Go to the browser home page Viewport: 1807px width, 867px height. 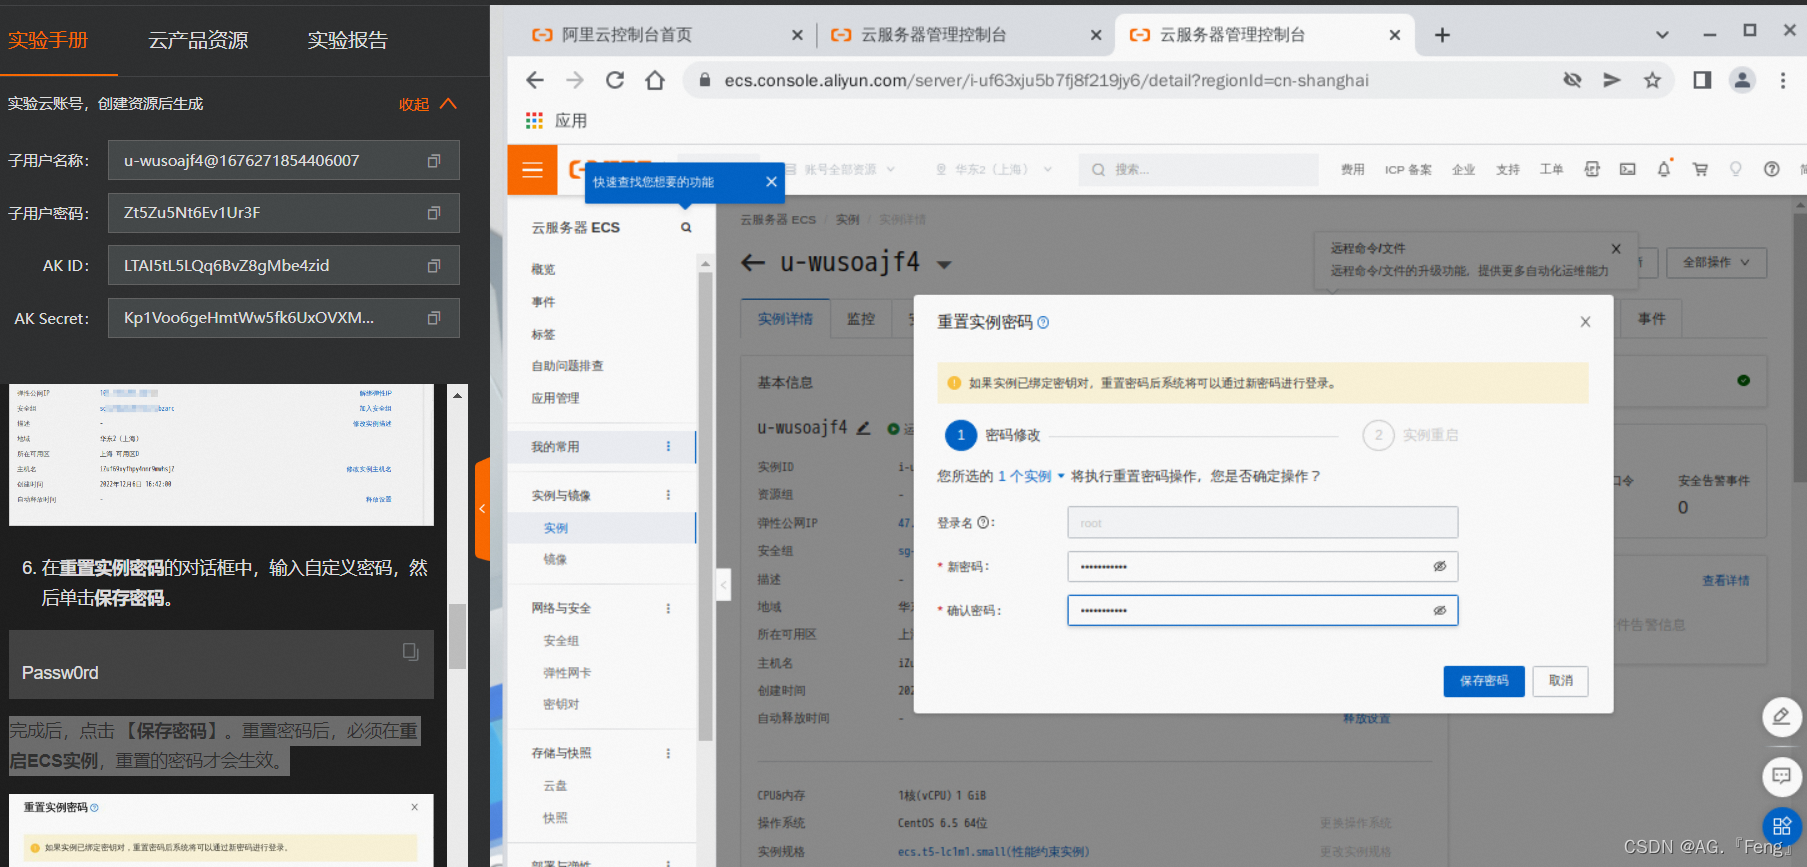(x=655, y=80)
